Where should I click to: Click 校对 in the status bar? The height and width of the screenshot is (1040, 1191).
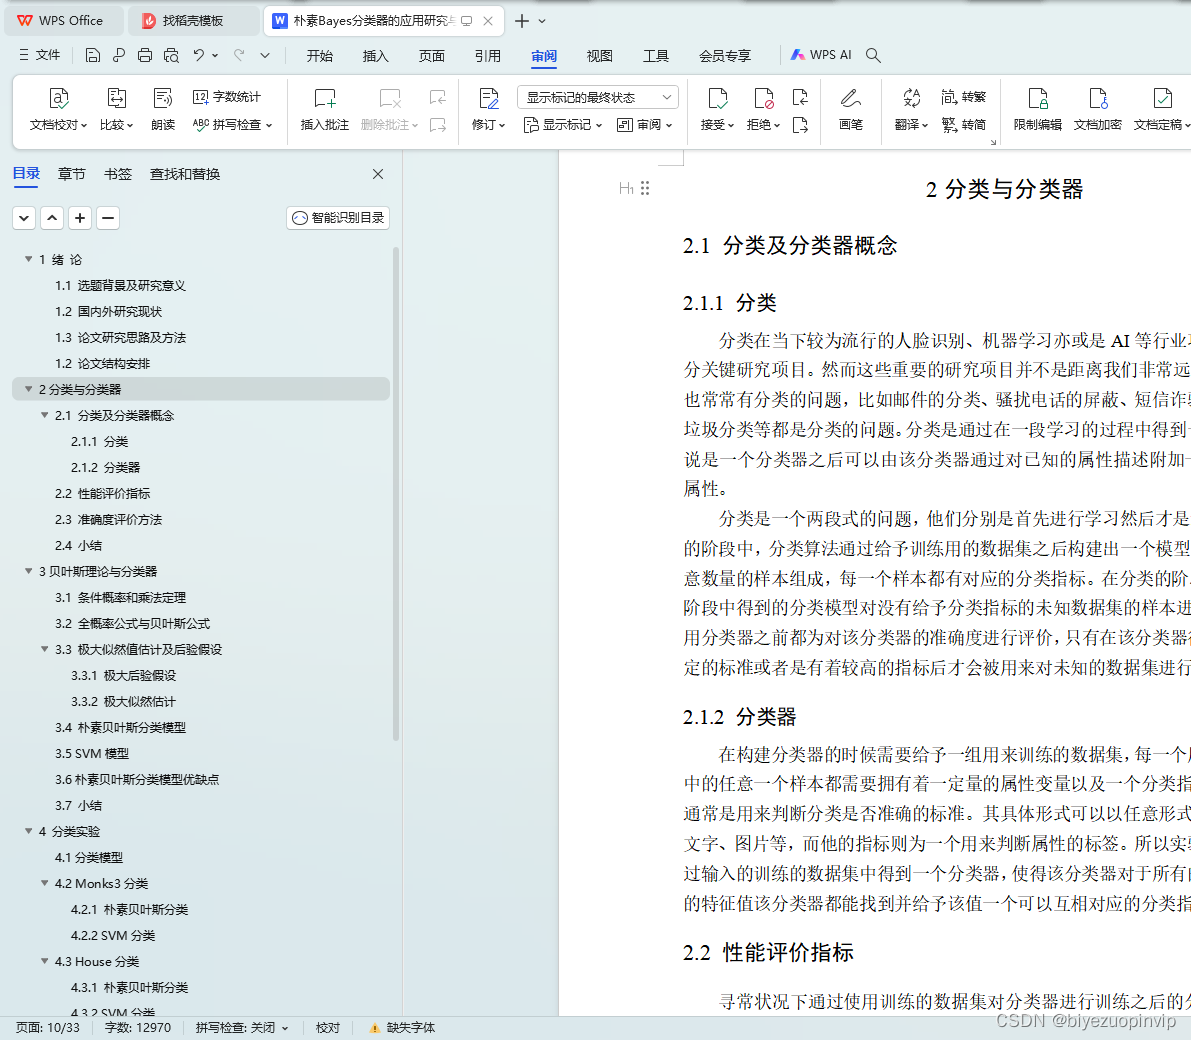[x=328, y=1028]
